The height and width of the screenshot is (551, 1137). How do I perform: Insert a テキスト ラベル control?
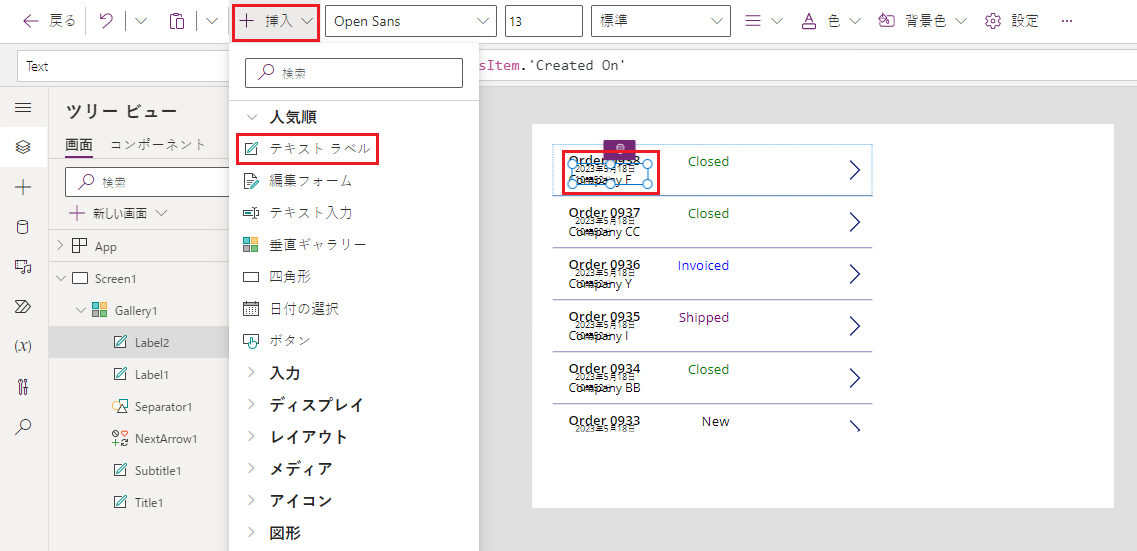click(307, 149)
